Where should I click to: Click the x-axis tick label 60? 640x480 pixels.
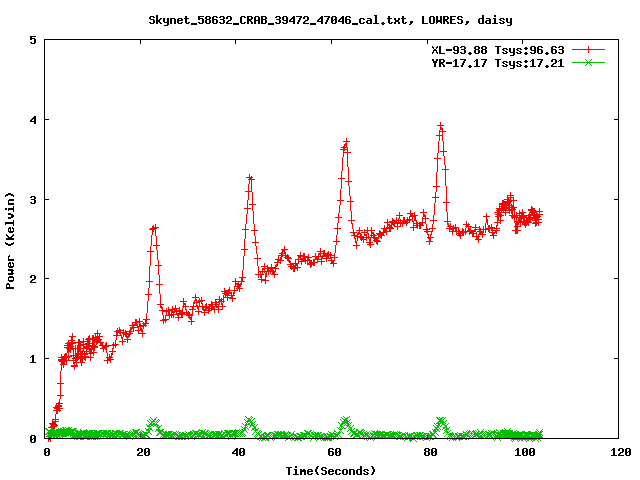(x=334, y=452)
